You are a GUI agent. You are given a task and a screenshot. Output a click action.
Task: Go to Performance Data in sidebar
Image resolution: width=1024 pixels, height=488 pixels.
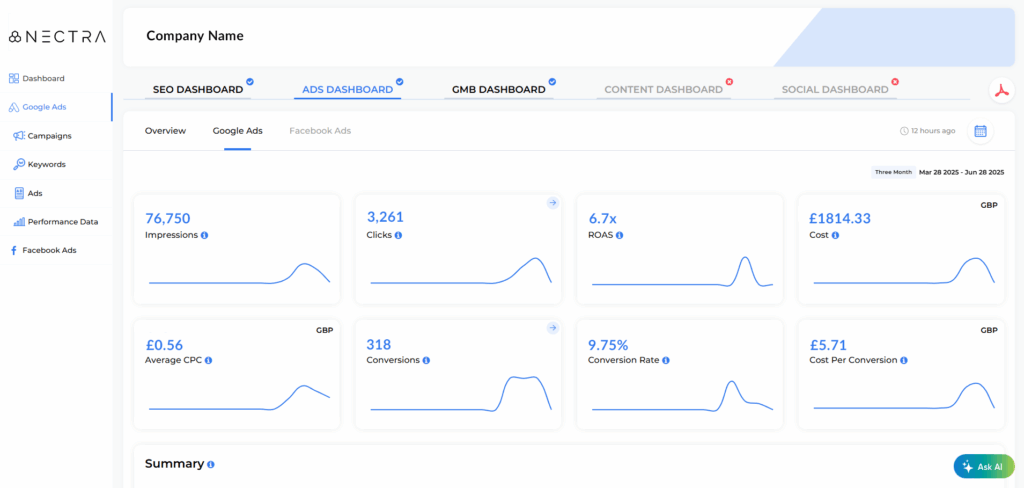pyautogui.click(x=62, y=222)
